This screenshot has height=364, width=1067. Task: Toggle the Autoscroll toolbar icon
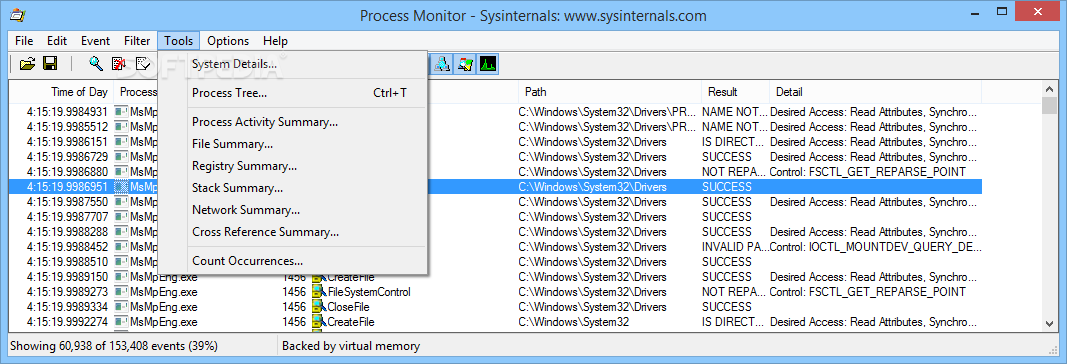click(119, 64)
